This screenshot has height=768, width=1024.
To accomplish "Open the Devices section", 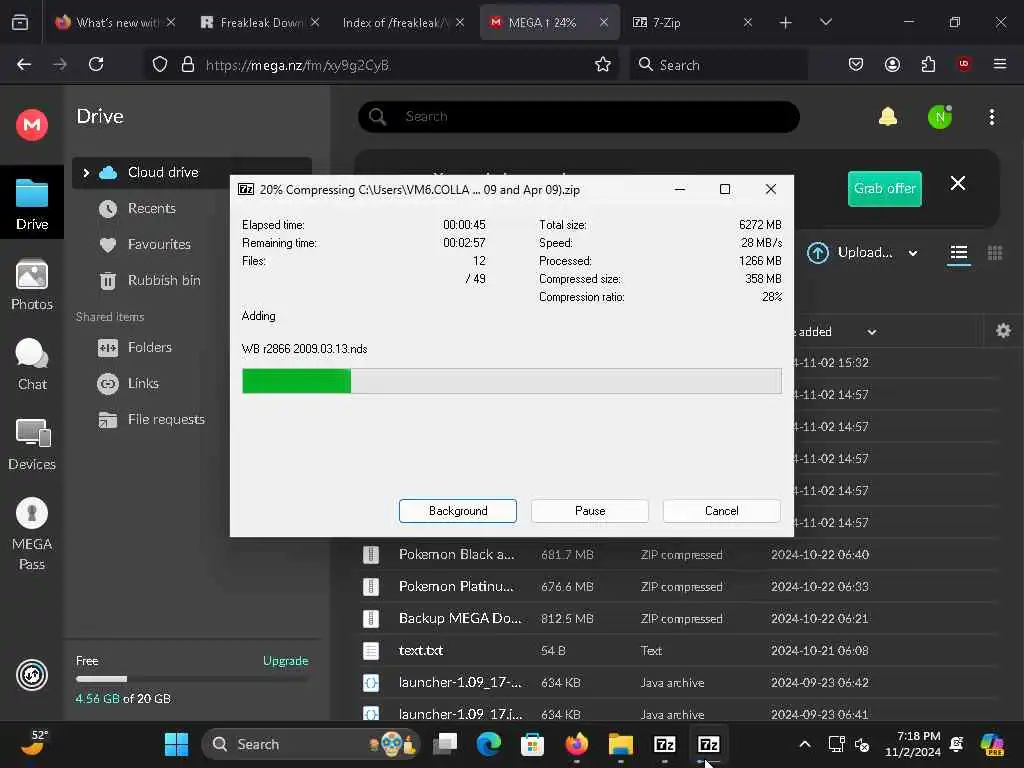I will point(32,445).
